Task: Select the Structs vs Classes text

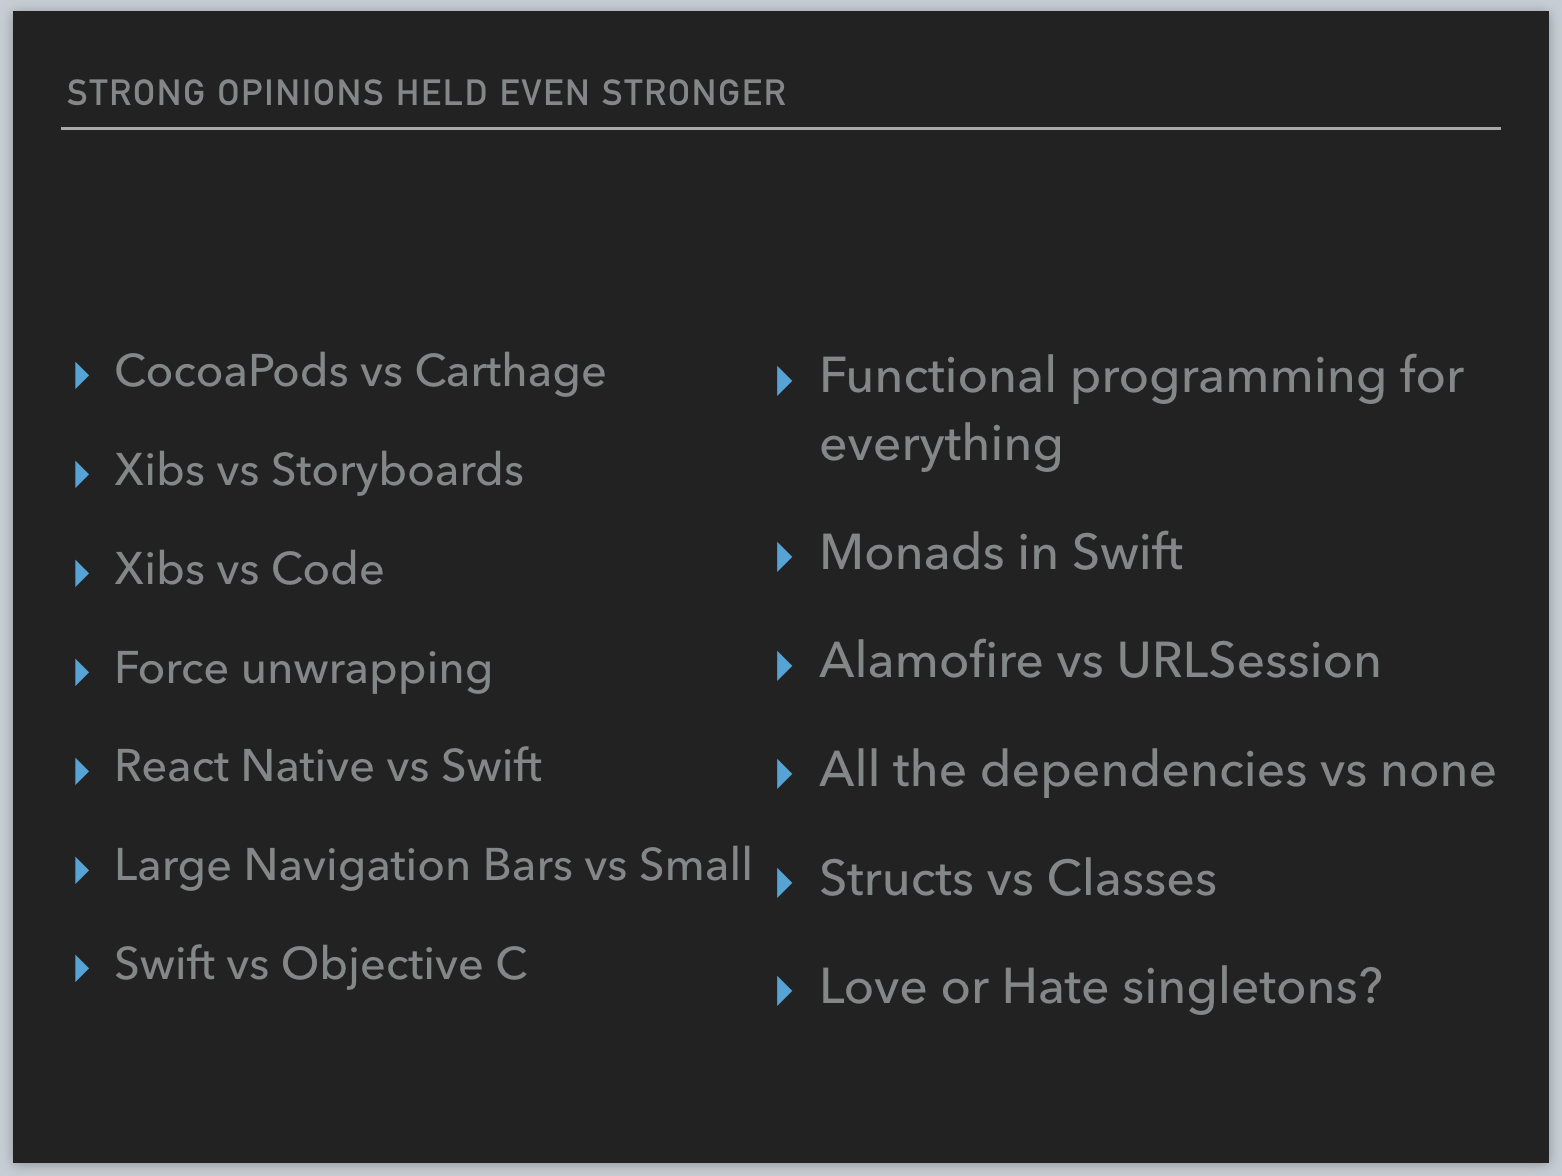Action: [1017, 879]
